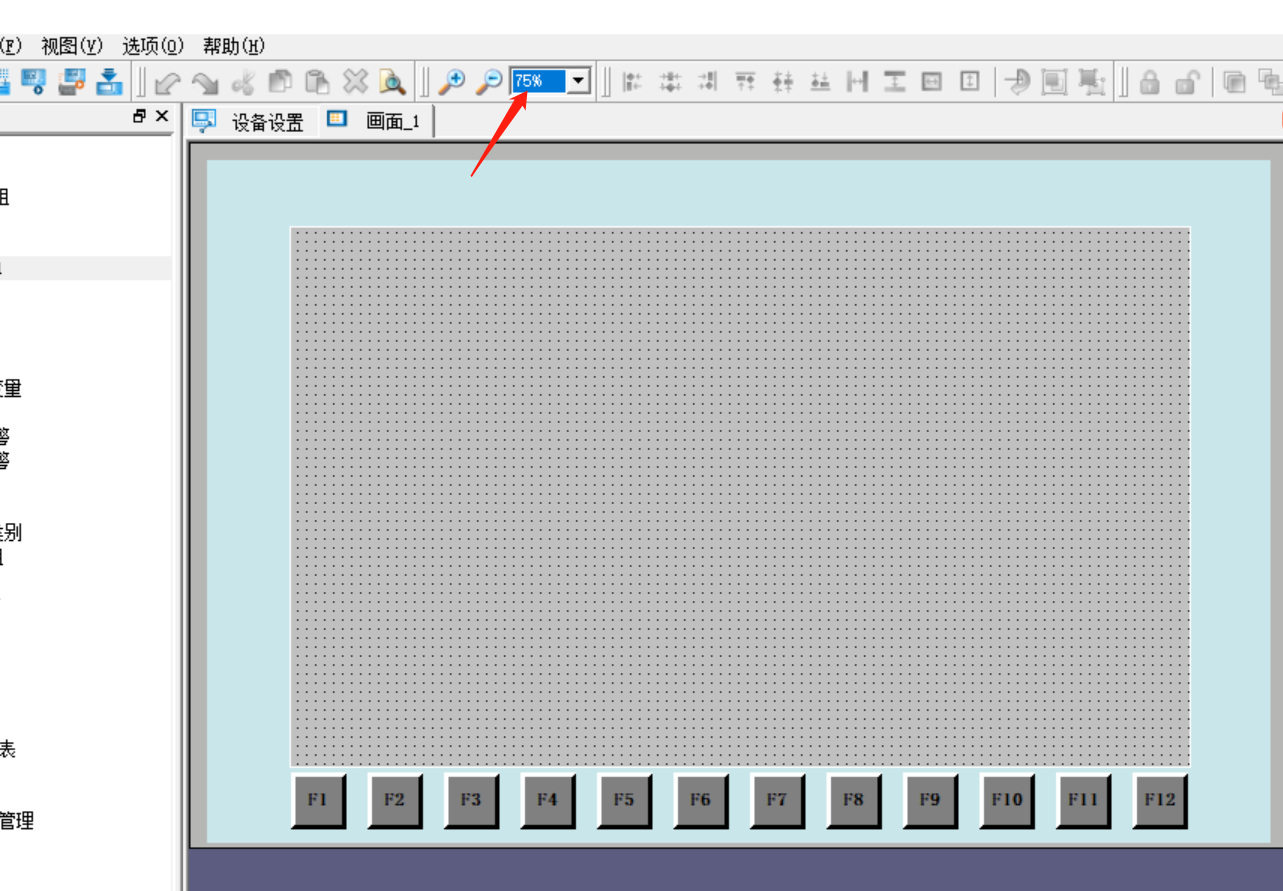Select the F12 function key button
This screenshot has width=1283, height=891.
tap(1160, 800)
